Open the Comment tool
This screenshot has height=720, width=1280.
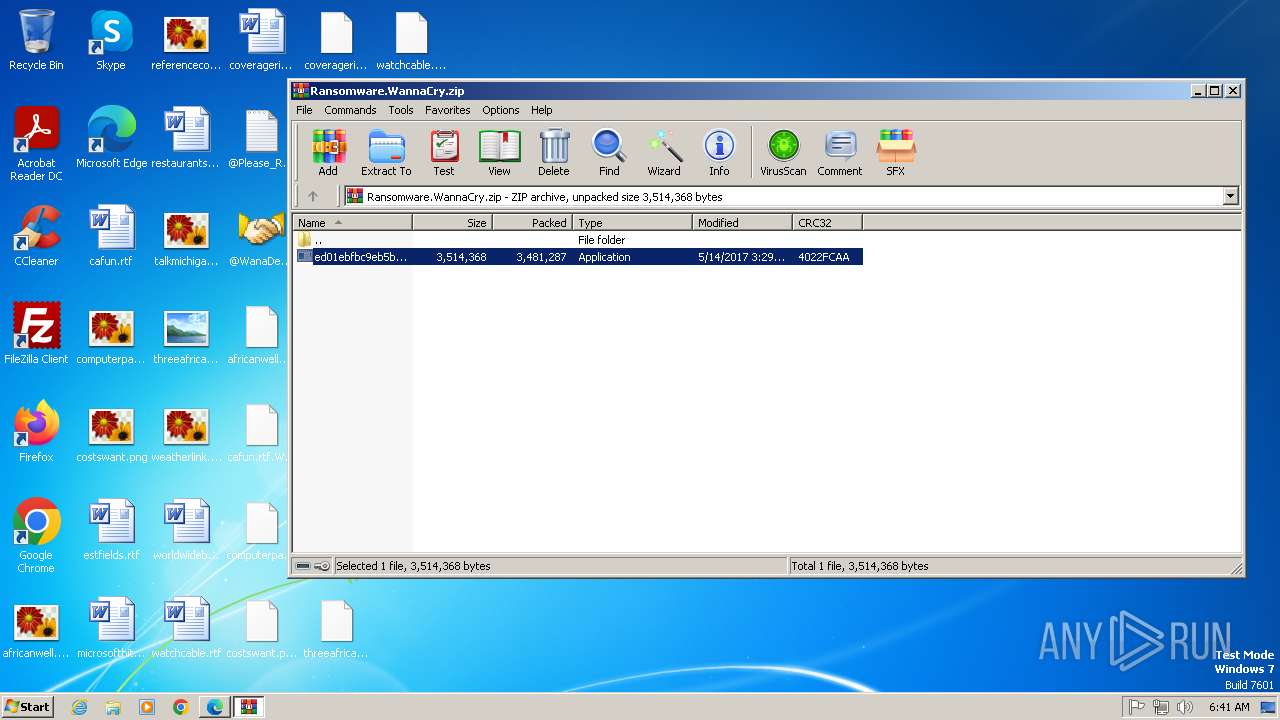pos(840,153)
